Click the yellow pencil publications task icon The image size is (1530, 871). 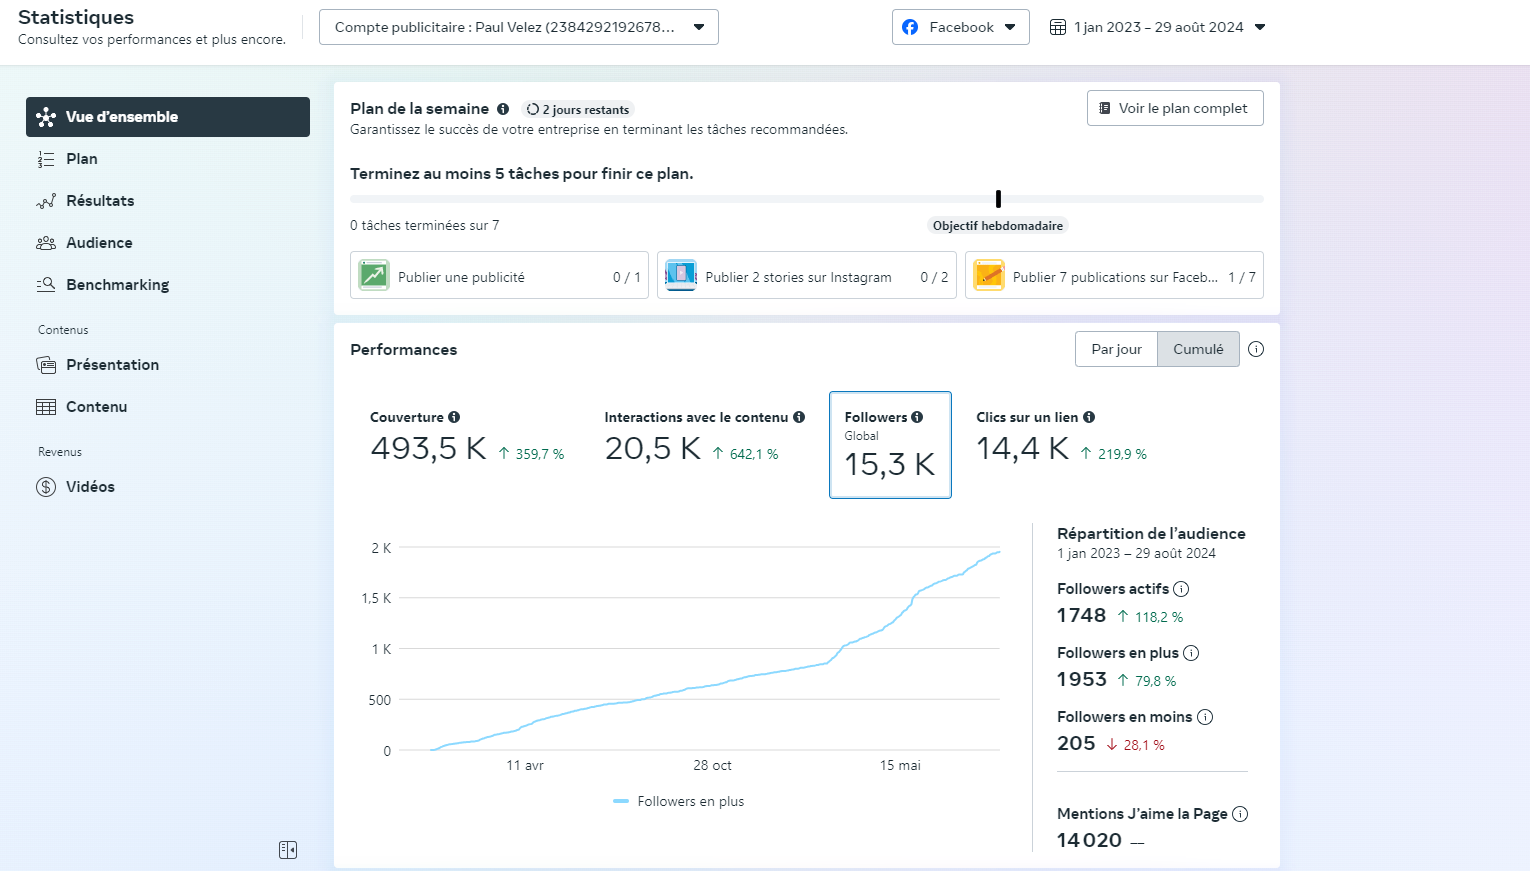point(989,275)
